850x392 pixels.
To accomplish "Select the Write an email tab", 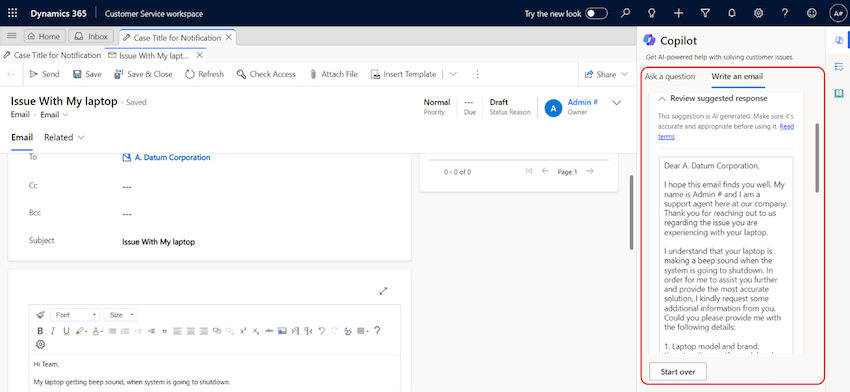I will [x=737, y=76].
